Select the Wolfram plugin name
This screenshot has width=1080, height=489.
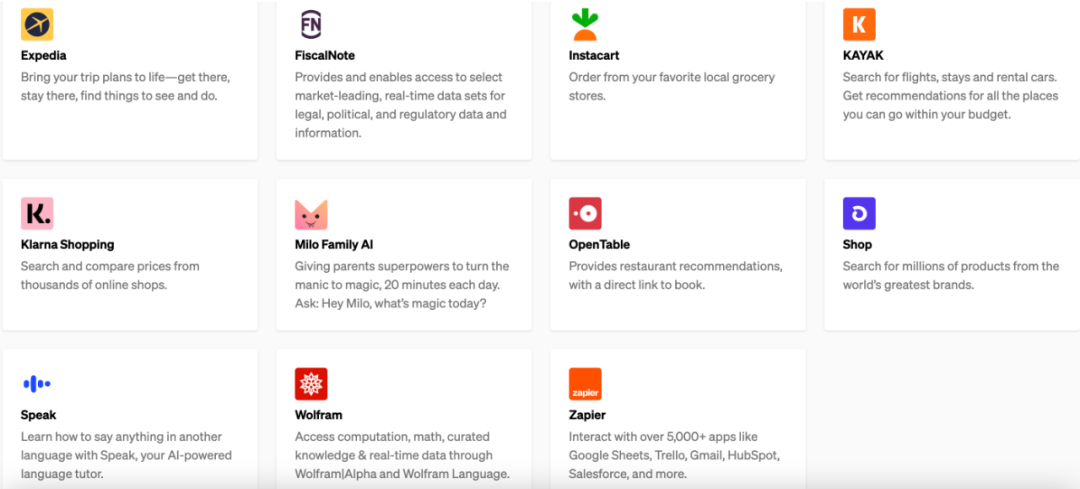coord(319,415)
